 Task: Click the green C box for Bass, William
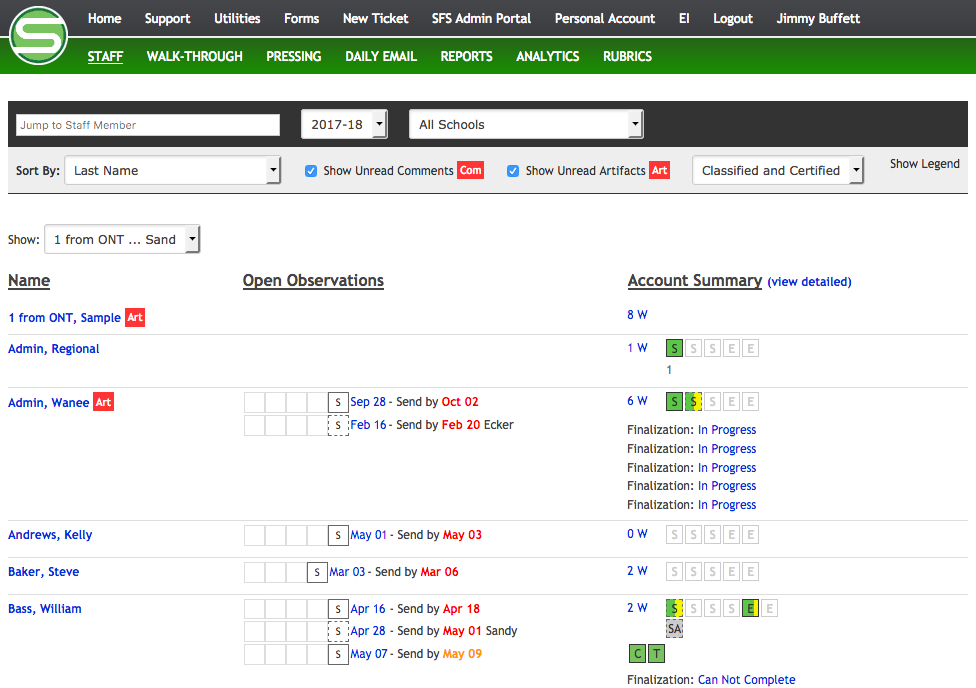637,654
